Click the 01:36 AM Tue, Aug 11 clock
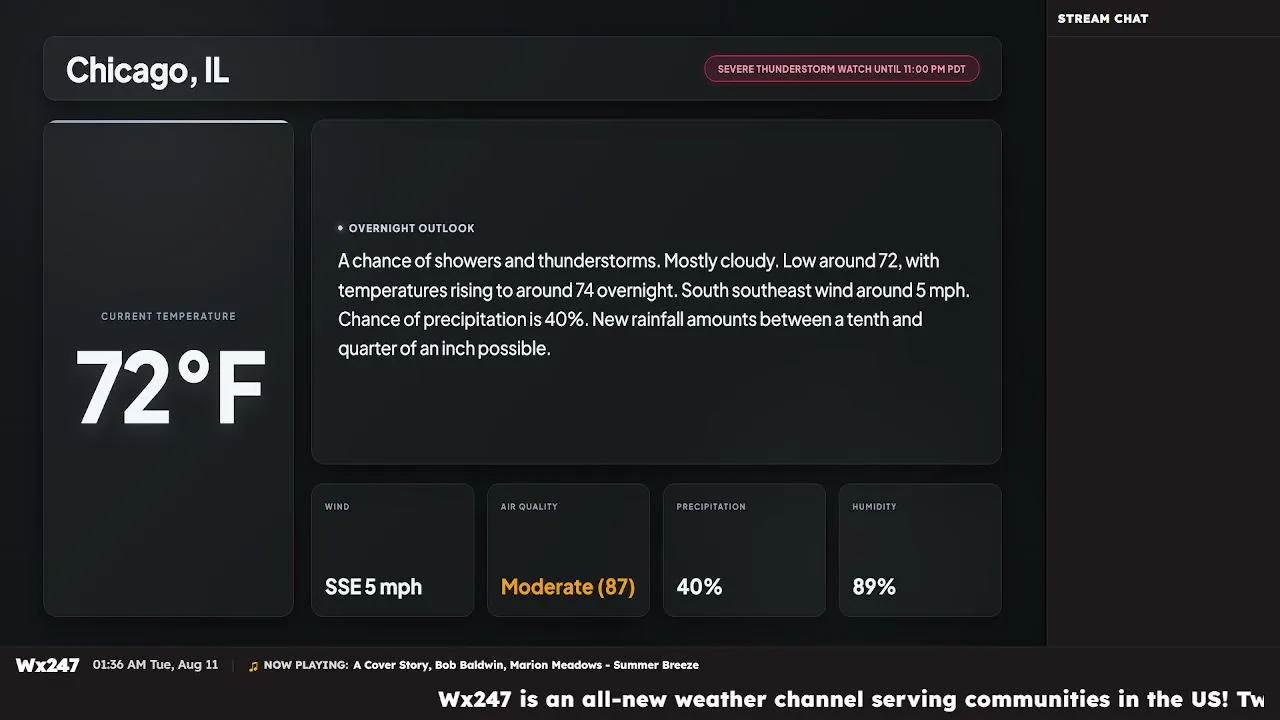 155,665
